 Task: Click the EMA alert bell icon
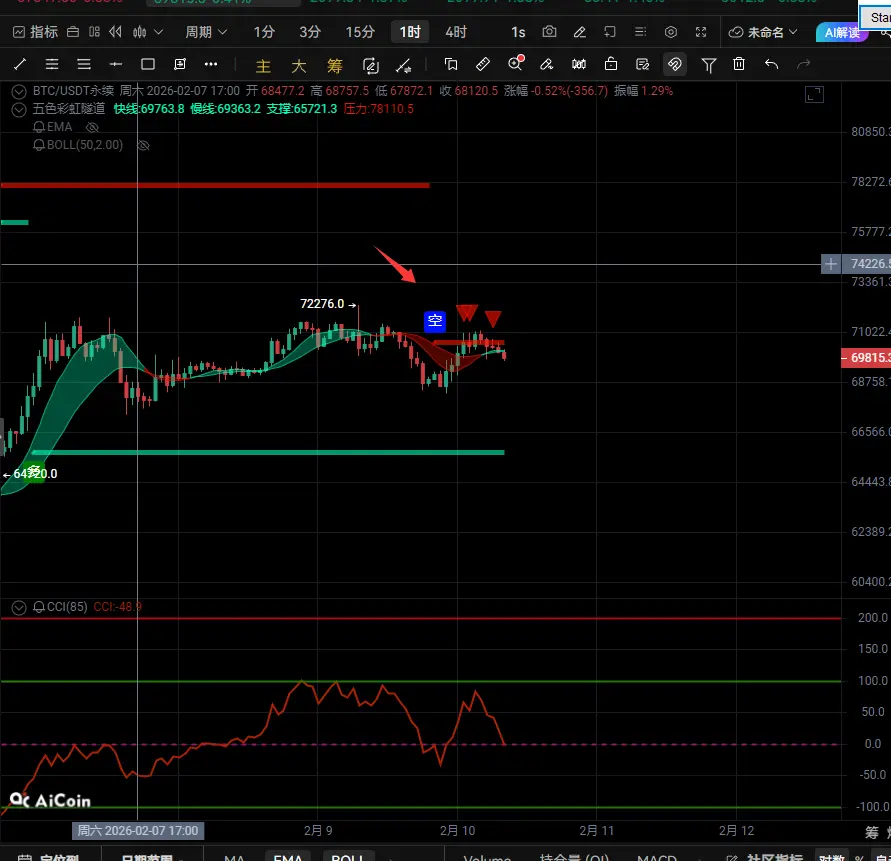[x=39, y=127]
